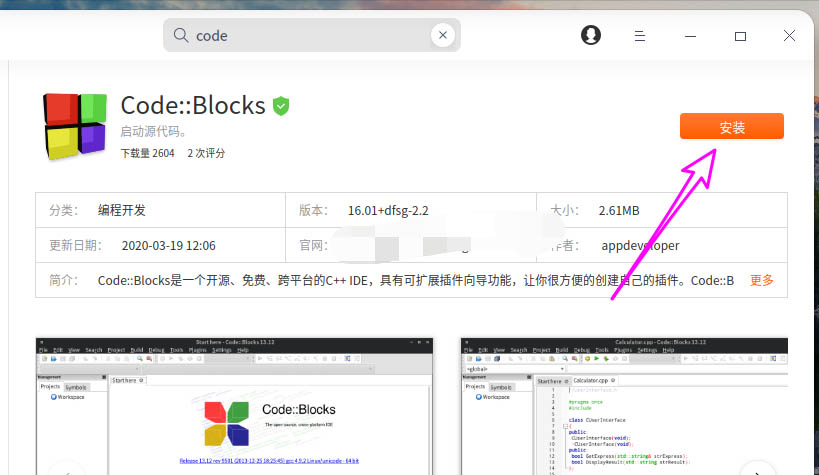
Task: Click the 编程开发 category value
Action: tap(122, 210)
